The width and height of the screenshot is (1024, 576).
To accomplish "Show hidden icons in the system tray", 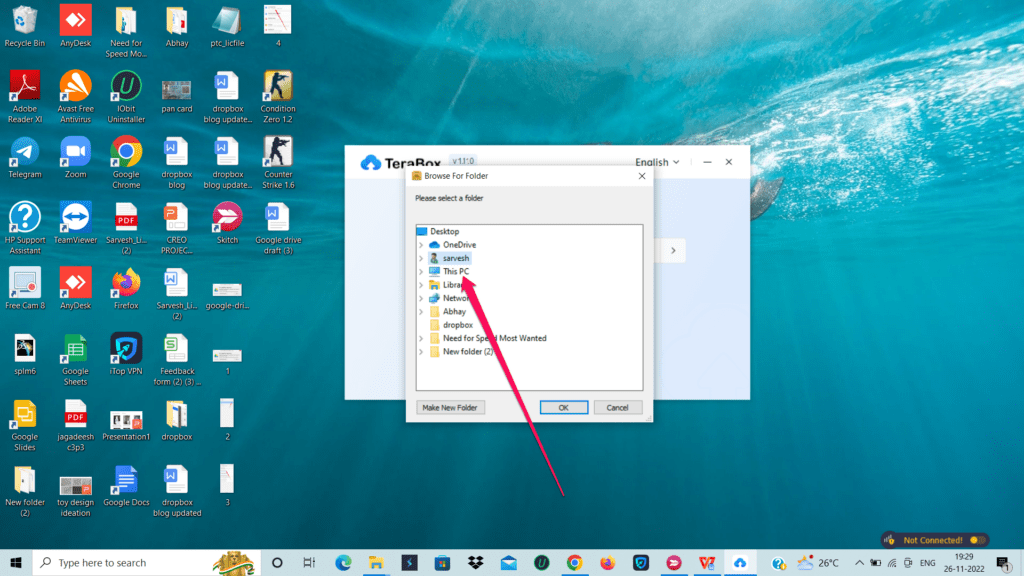I will pos(860,562).
